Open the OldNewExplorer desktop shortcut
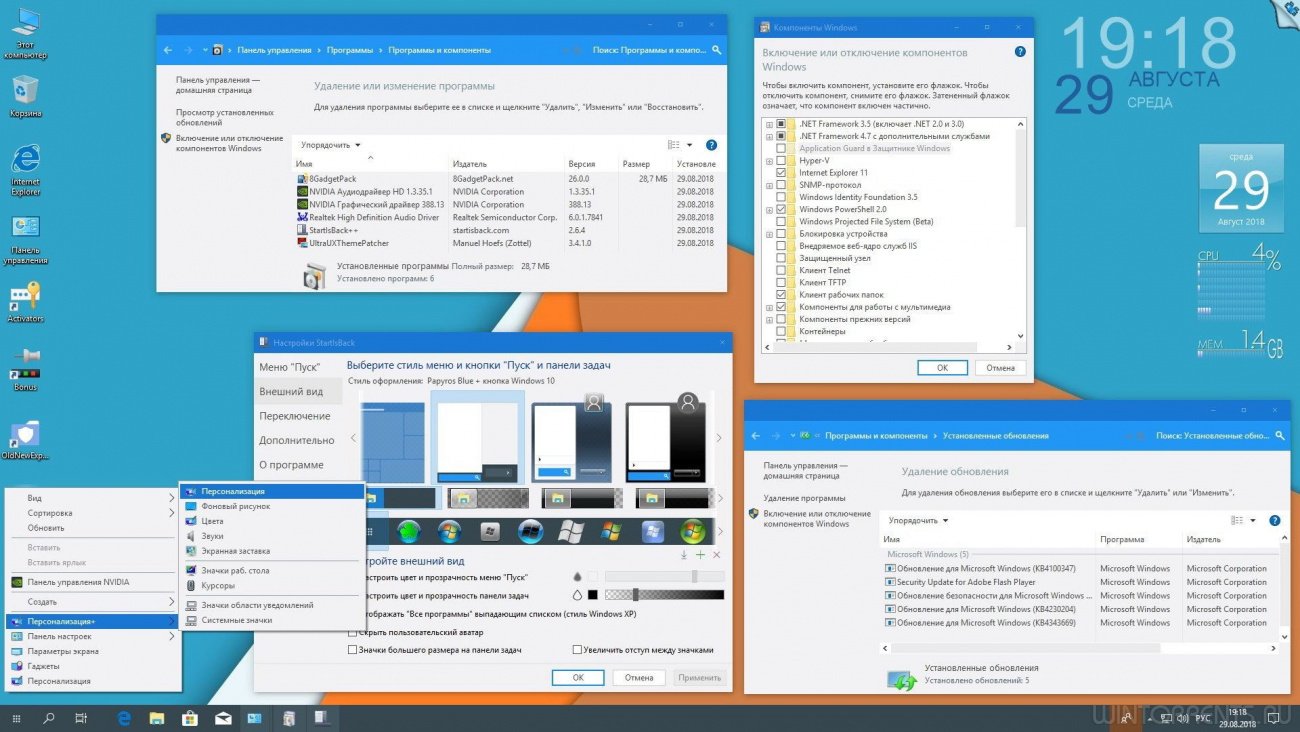The height and width of the screenshot is (732, 1300). tap(25, 439)
